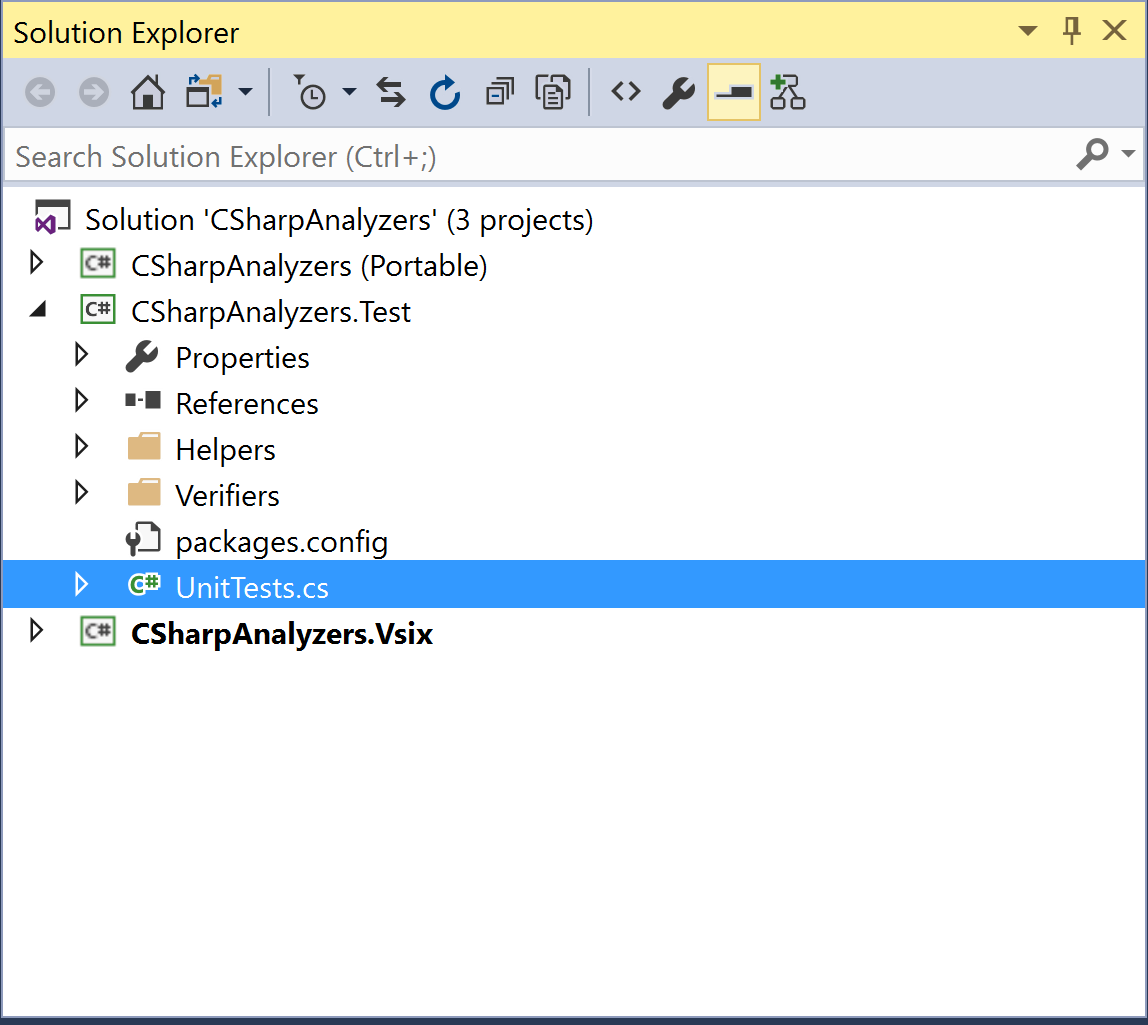Select CSharpAnalyzers (Portable) project
This screenshot has height=1025, width=1148.
pyautogui.click(x=309, y=266)
